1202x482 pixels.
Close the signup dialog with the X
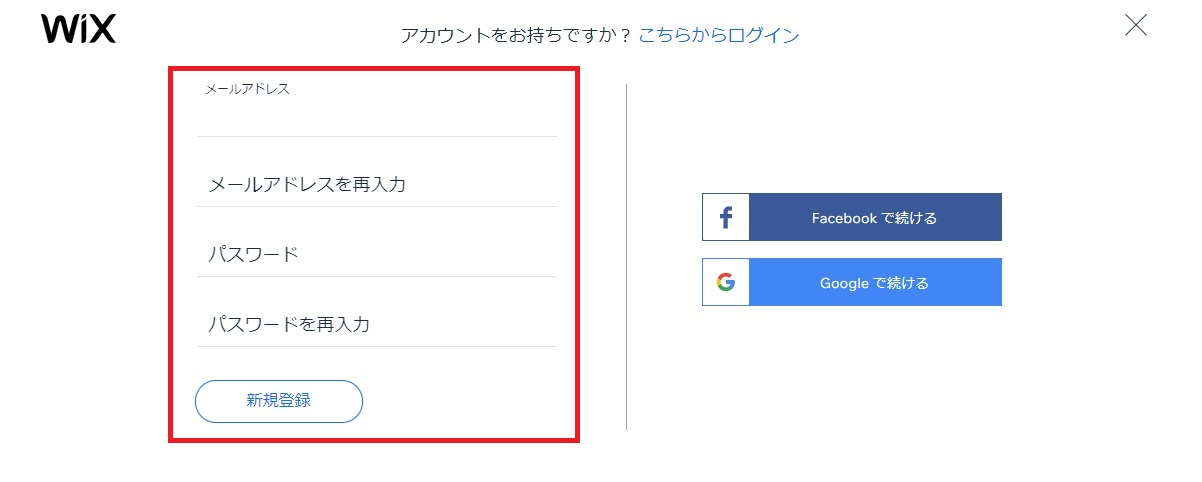pyautogui.click(x=1136, y=25)
